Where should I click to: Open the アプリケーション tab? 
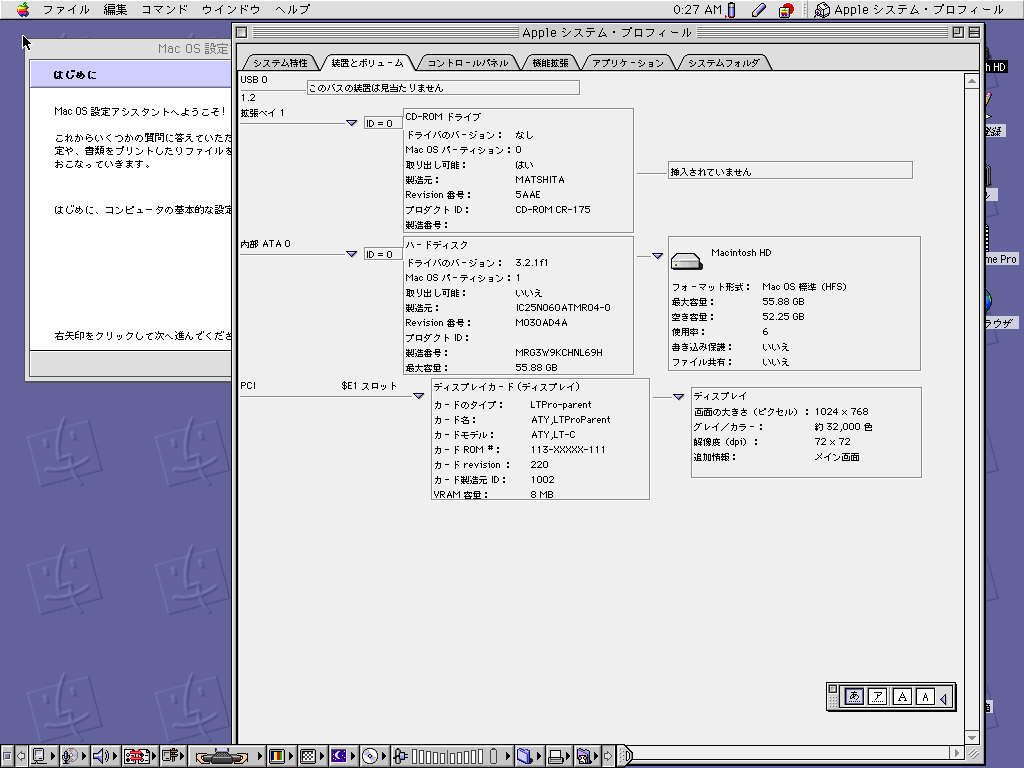[x=628, y=63]
